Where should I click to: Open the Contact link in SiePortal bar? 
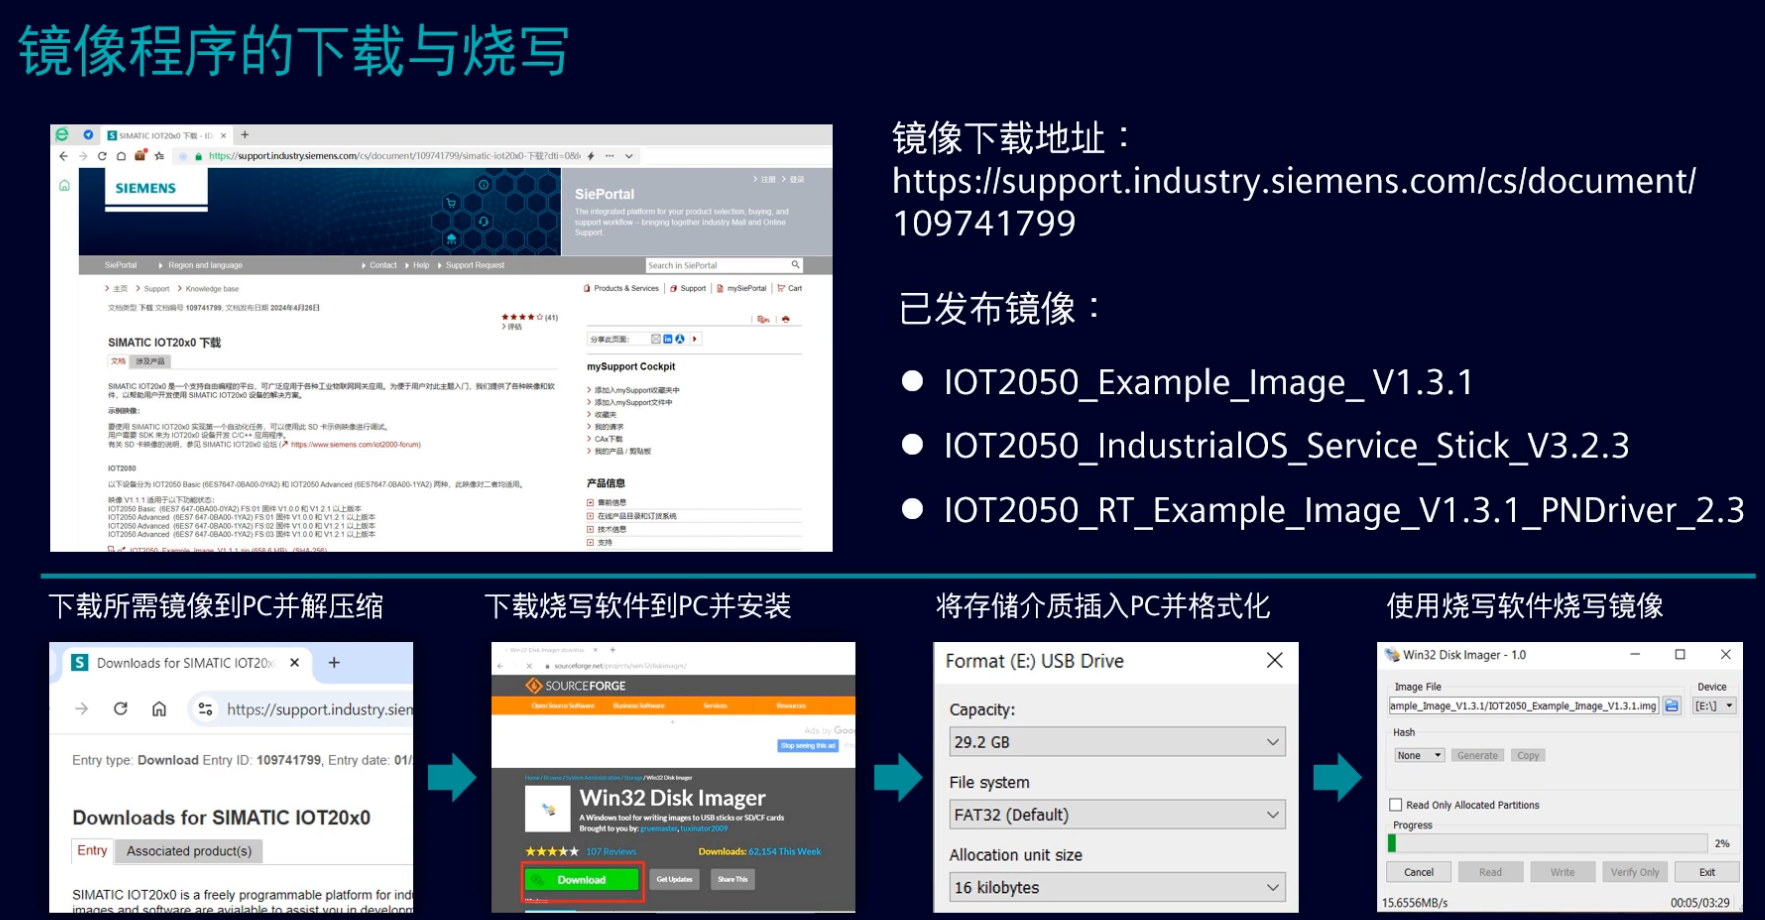point(383,265)
